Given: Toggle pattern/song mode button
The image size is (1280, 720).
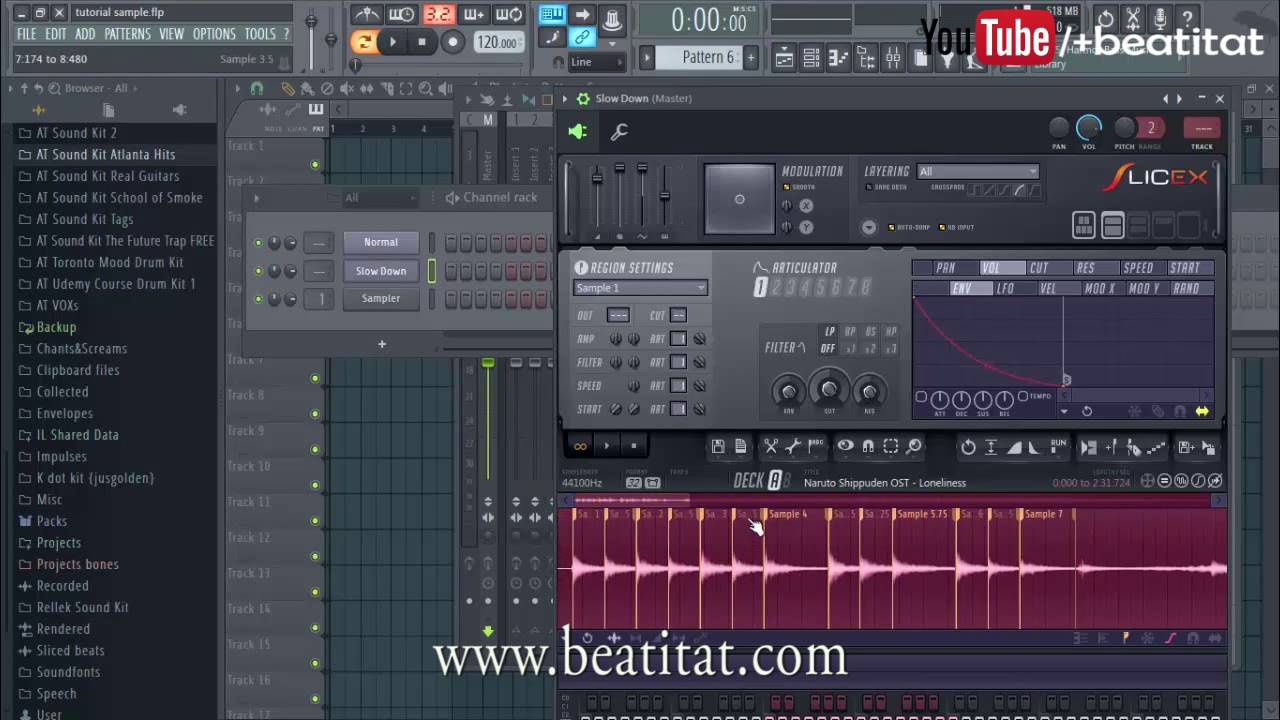Looking at the screenshot, I should click(x=364, y=42).
